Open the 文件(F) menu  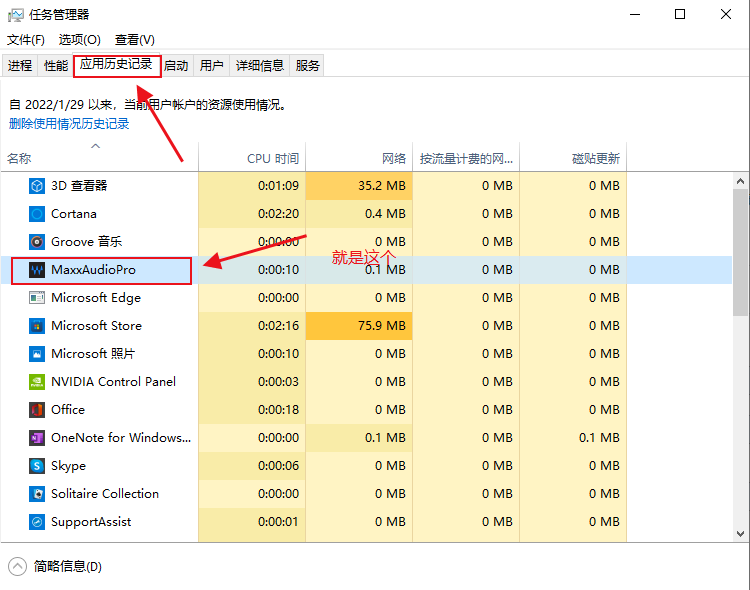pyautogui.click(x=26, y=40)
